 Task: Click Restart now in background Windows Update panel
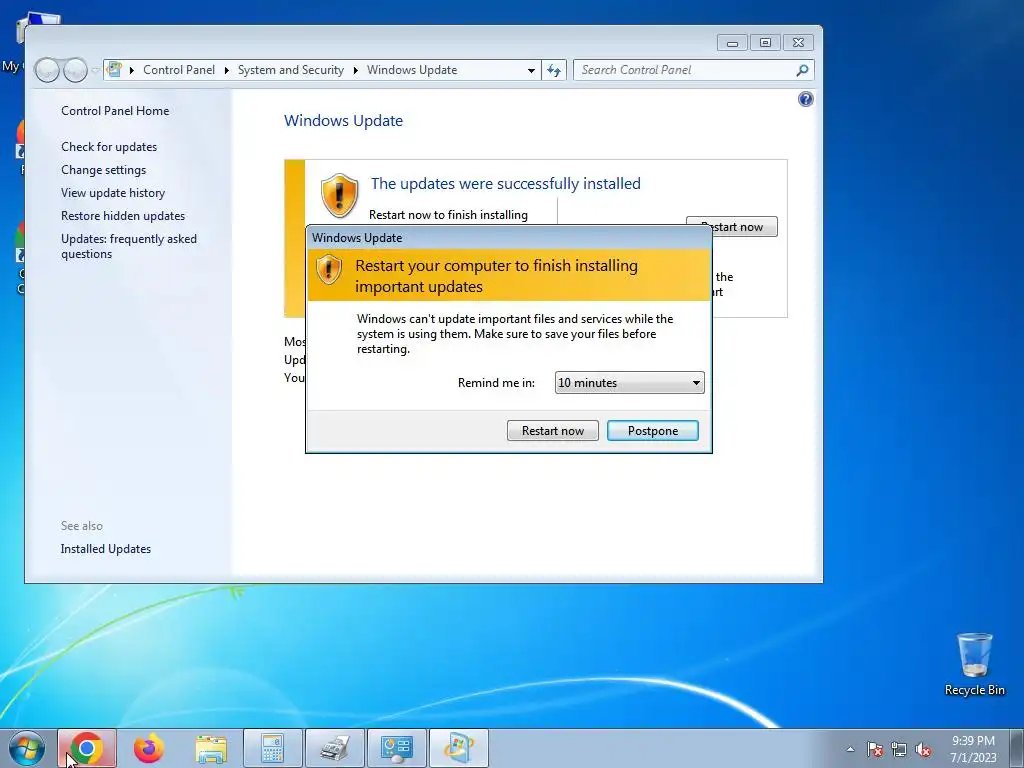click(744, 227)
